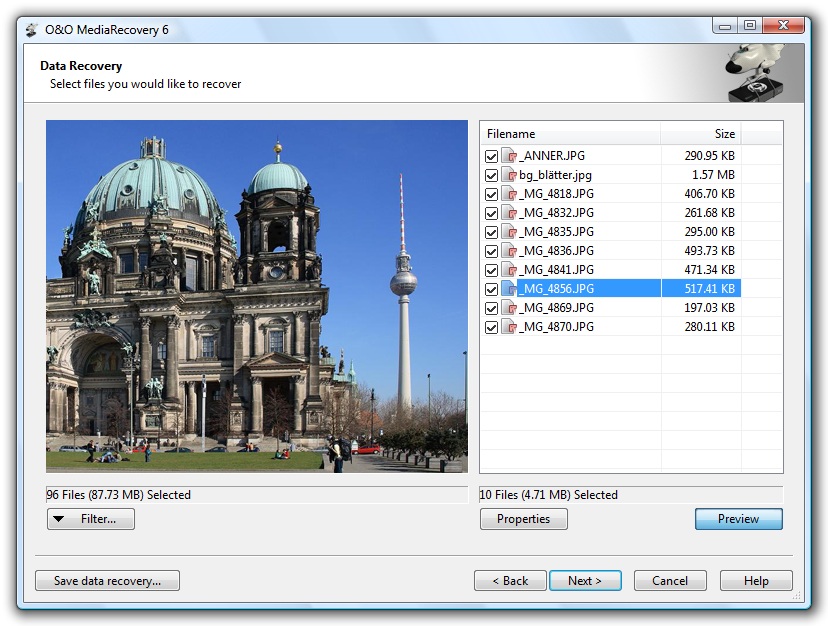Select the _MG_4841.JPG row in the list
828x626 pixels.
coord(610,270)
